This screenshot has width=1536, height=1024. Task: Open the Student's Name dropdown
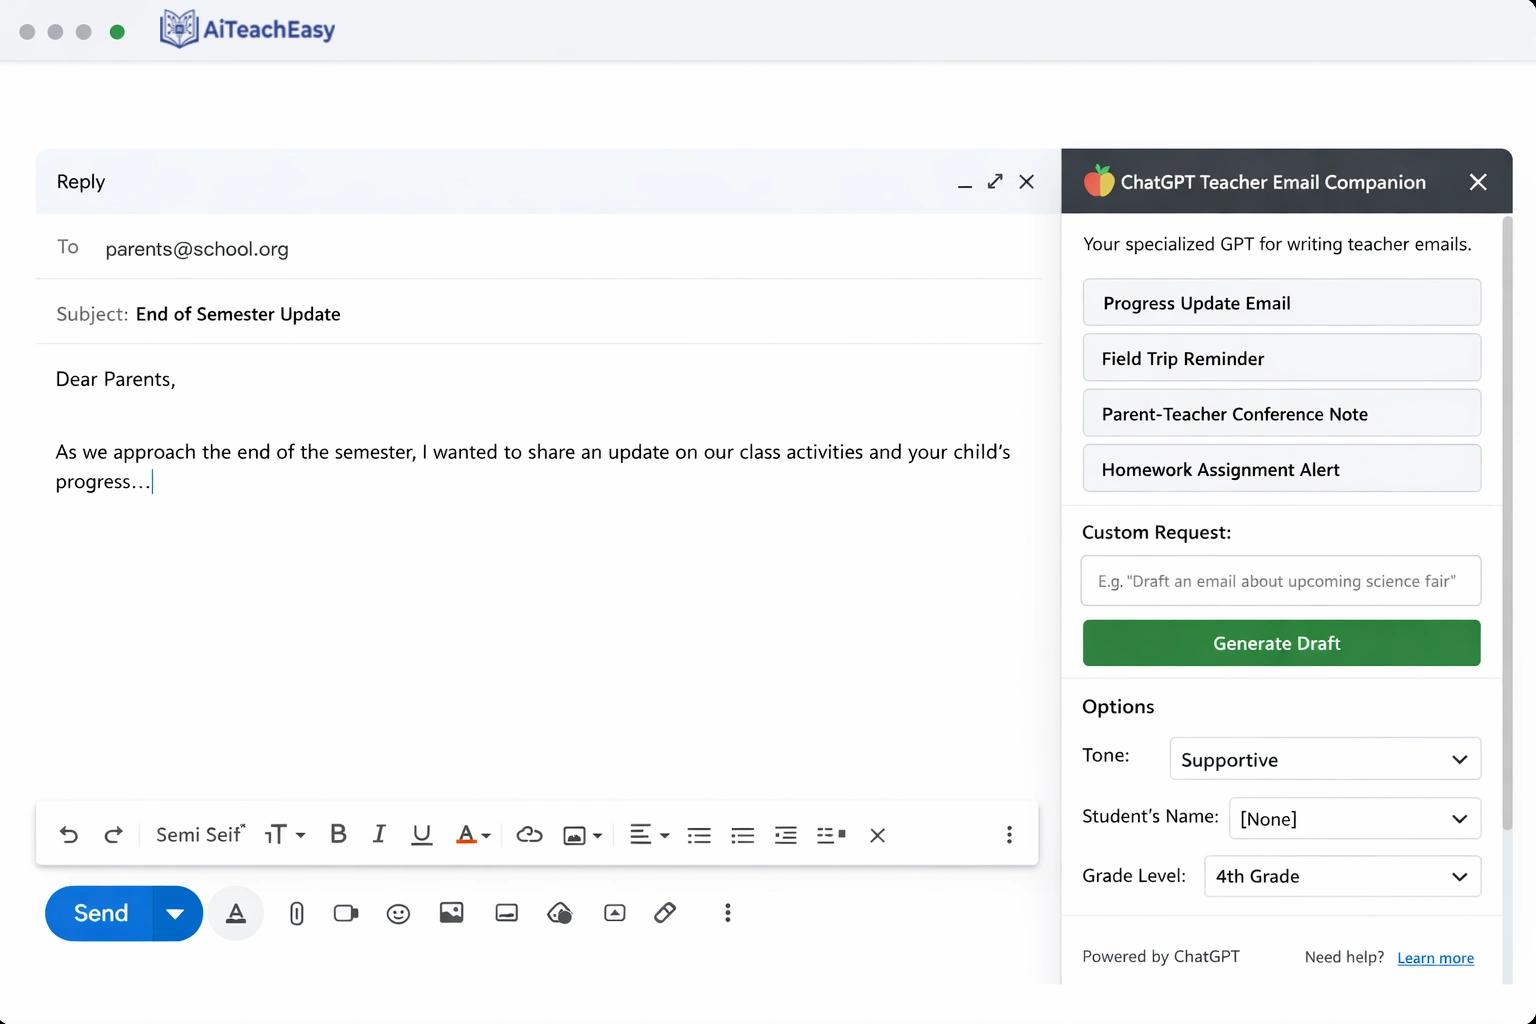coord(1354,818)
